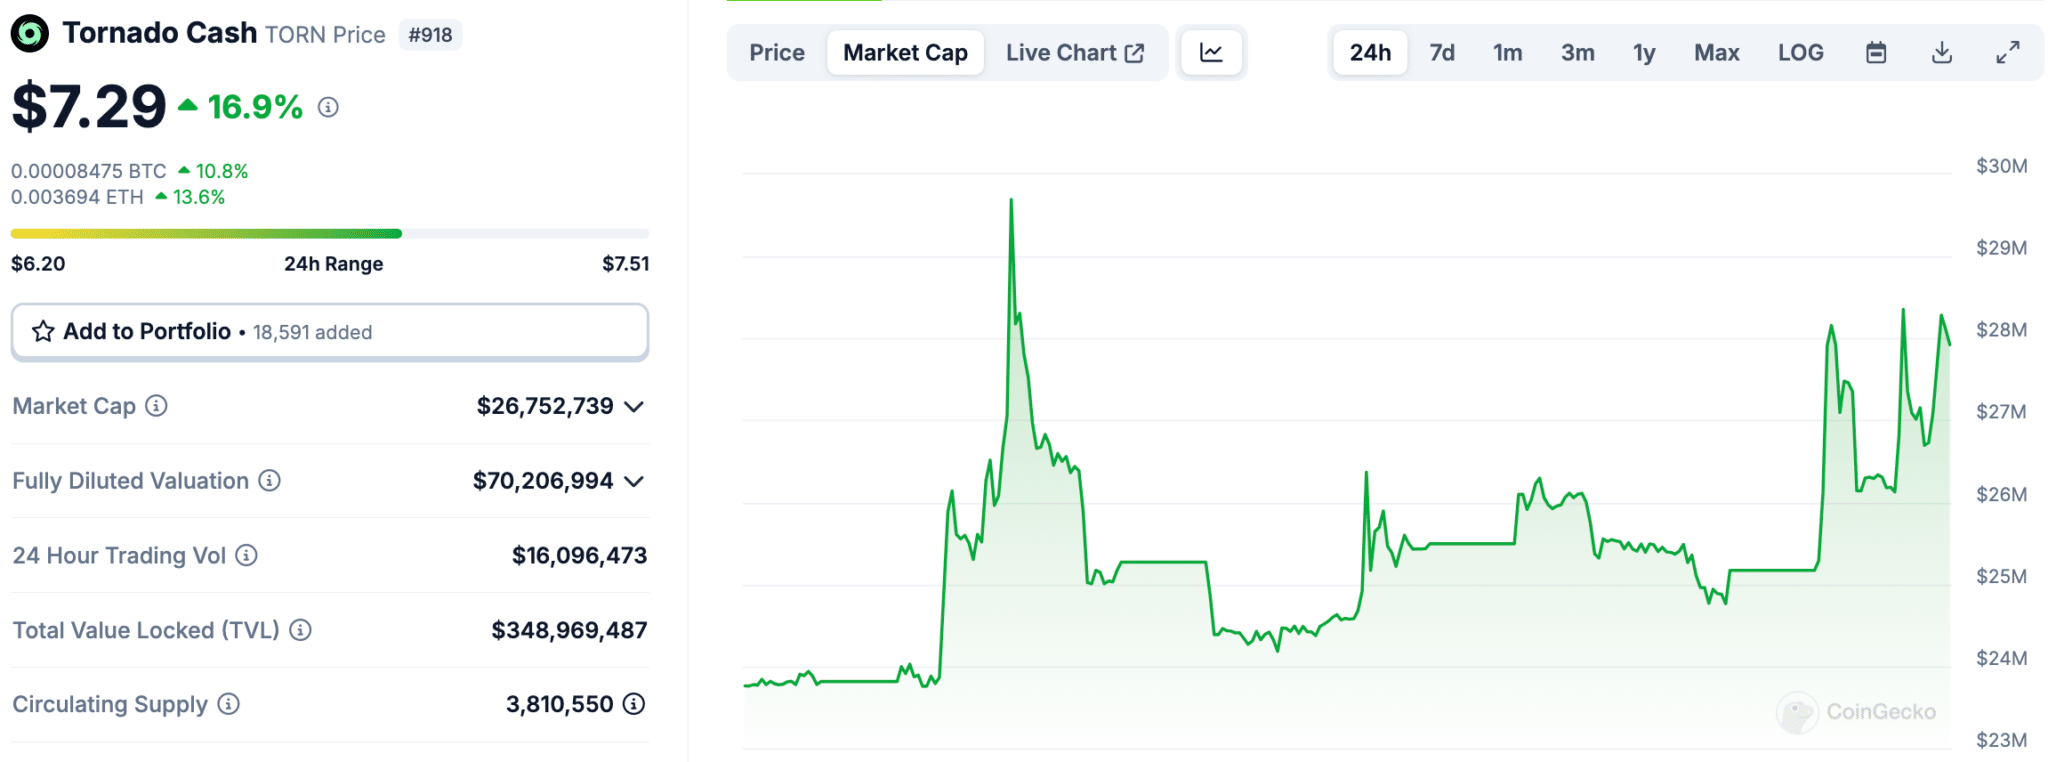The height and width of the screenshot is (762, 2048).
Task: Click the 24h Range progress bar
Action: click(x=330, y=234)
